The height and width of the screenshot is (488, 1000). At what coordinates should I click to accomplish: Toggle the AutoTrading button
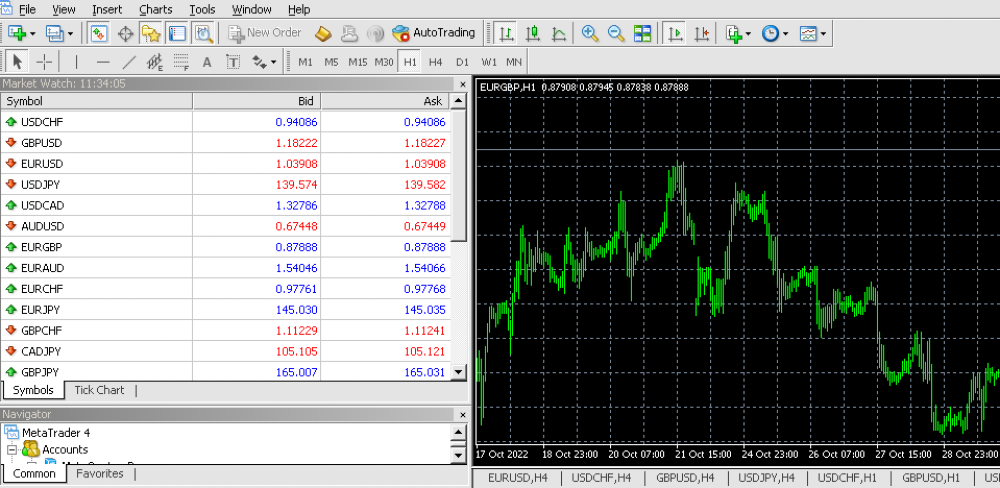click(434, 33)
